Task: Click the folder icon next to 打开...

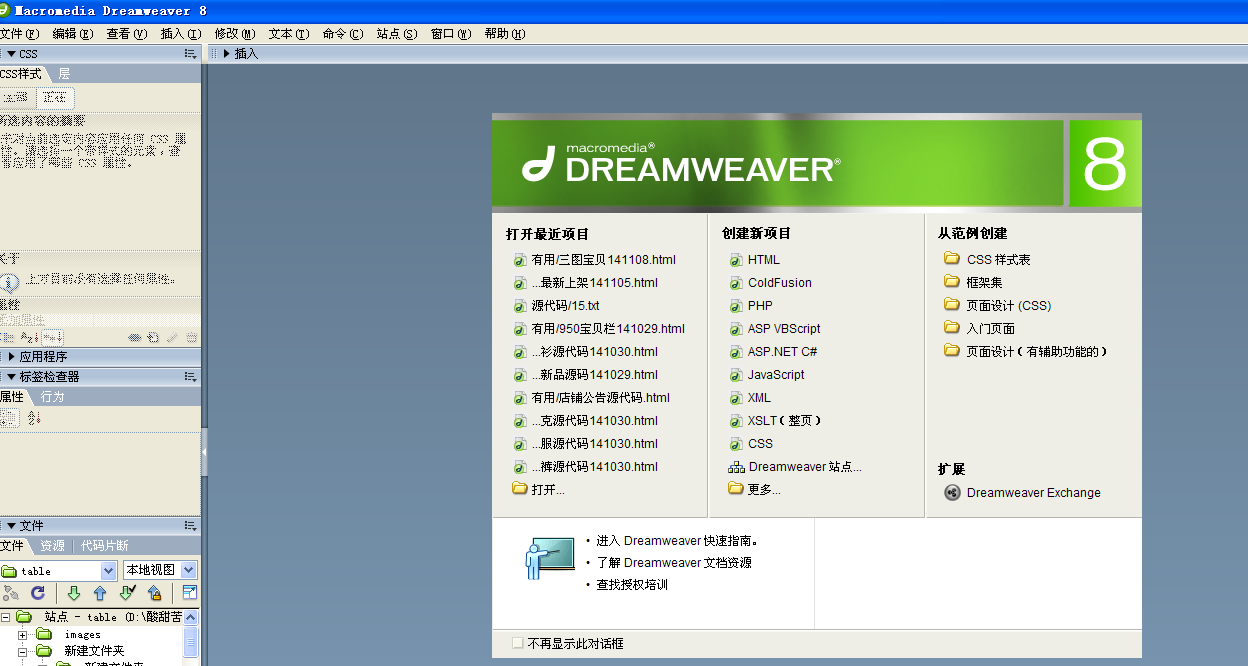Action: (x=519, y=489)
